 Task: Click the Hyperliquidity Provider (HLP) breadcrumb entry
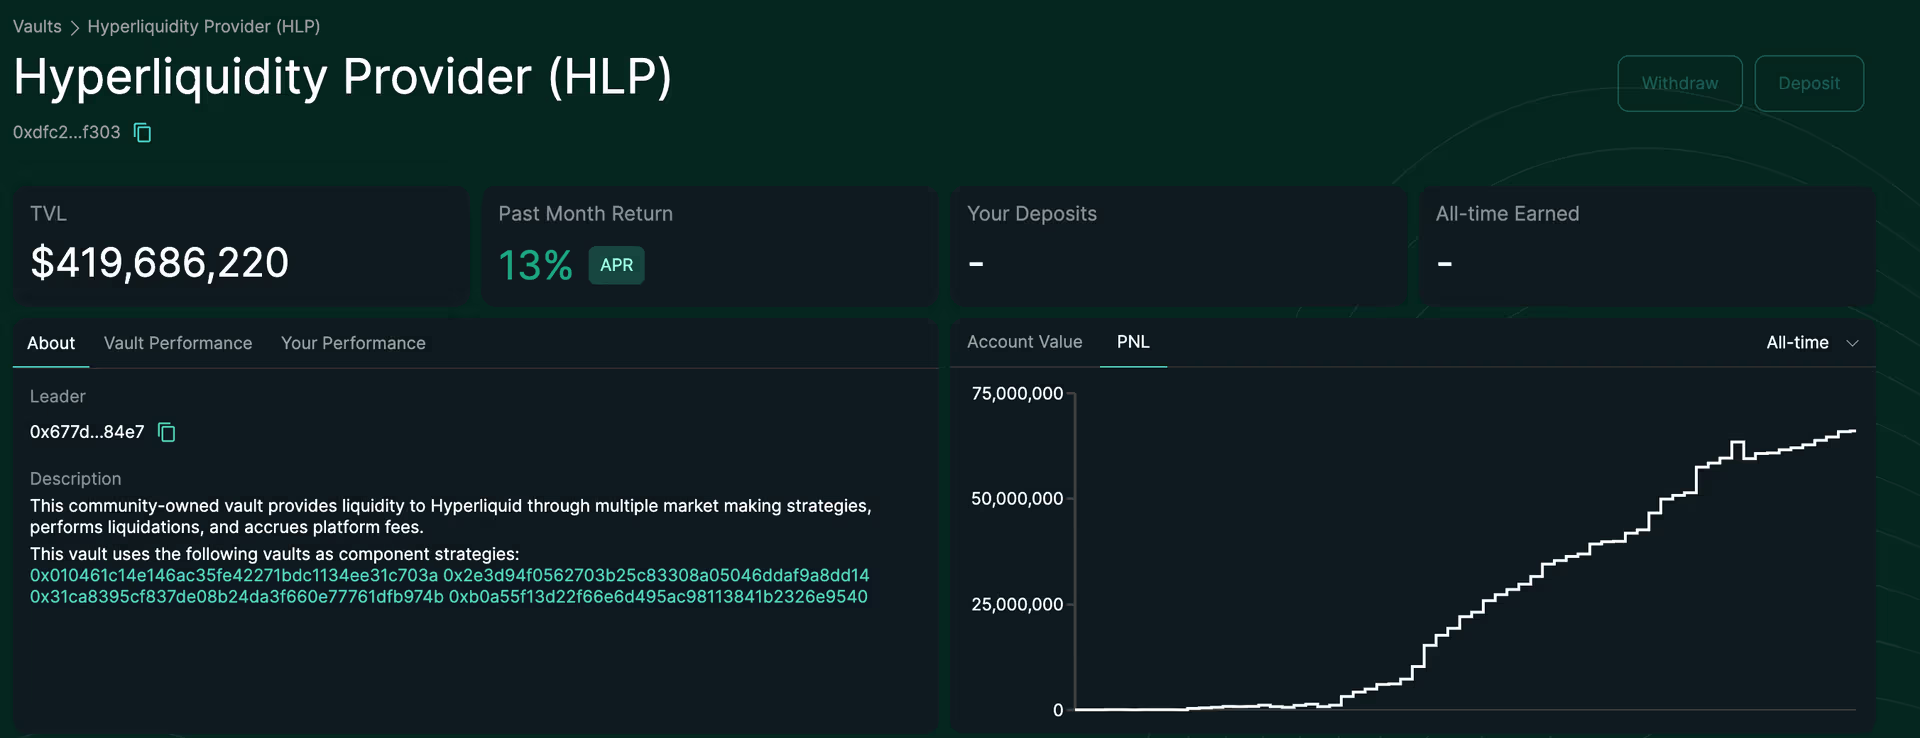203,26
